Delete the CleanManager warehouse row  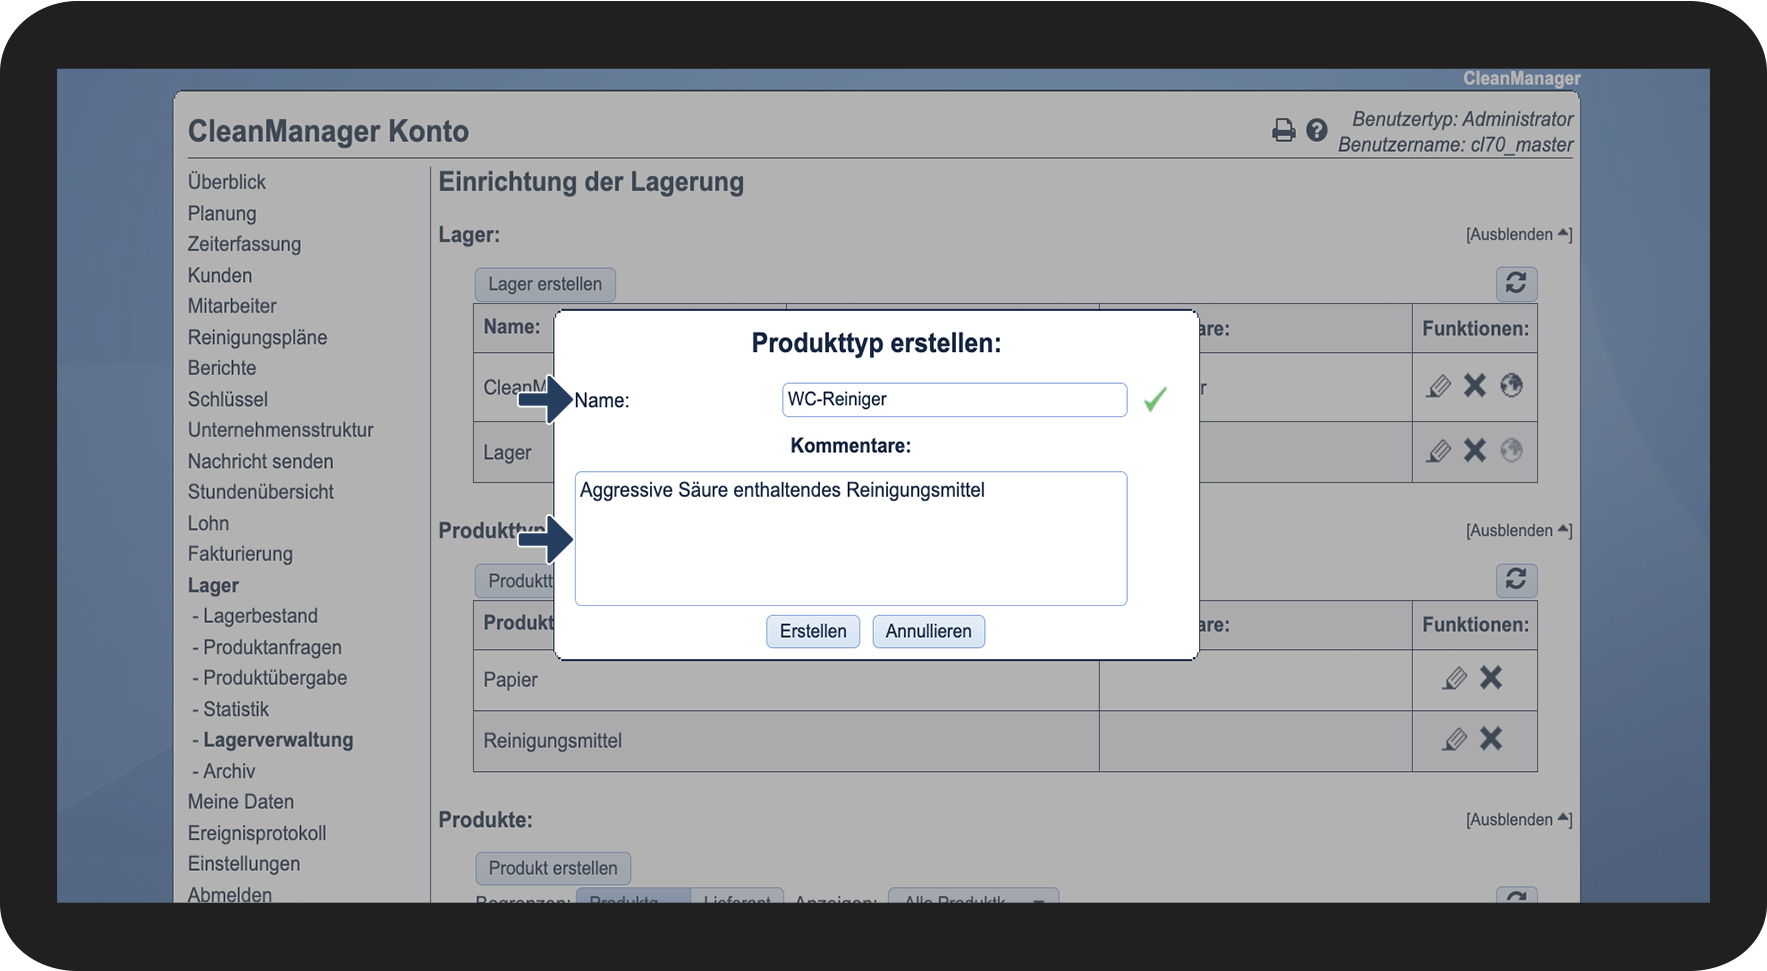pyautogui.click(x=1475, y=386)
